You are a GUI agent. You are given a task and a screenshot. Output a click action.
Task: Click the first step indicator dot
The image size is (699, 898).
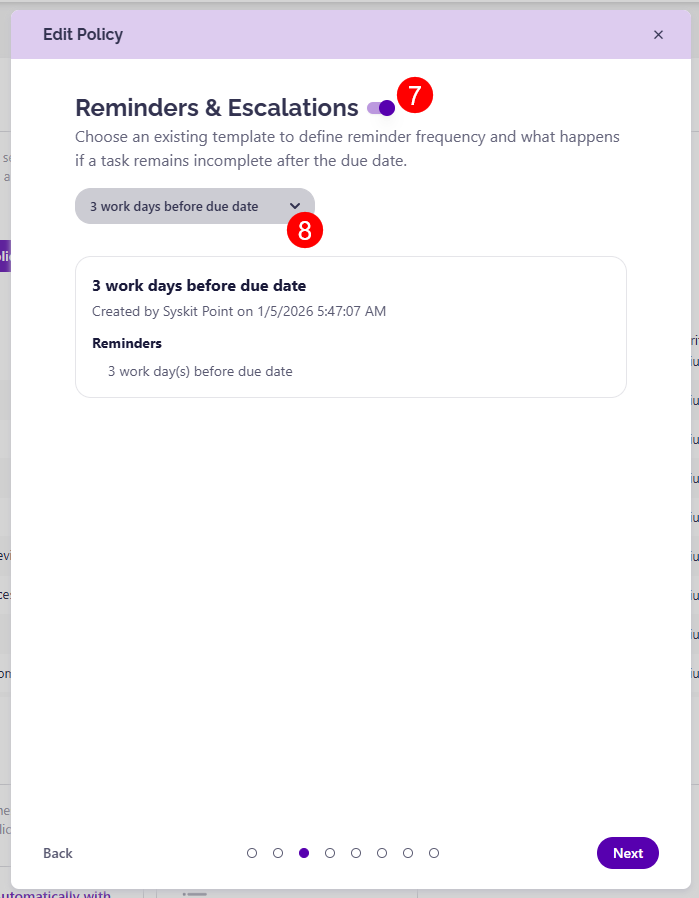252,853
